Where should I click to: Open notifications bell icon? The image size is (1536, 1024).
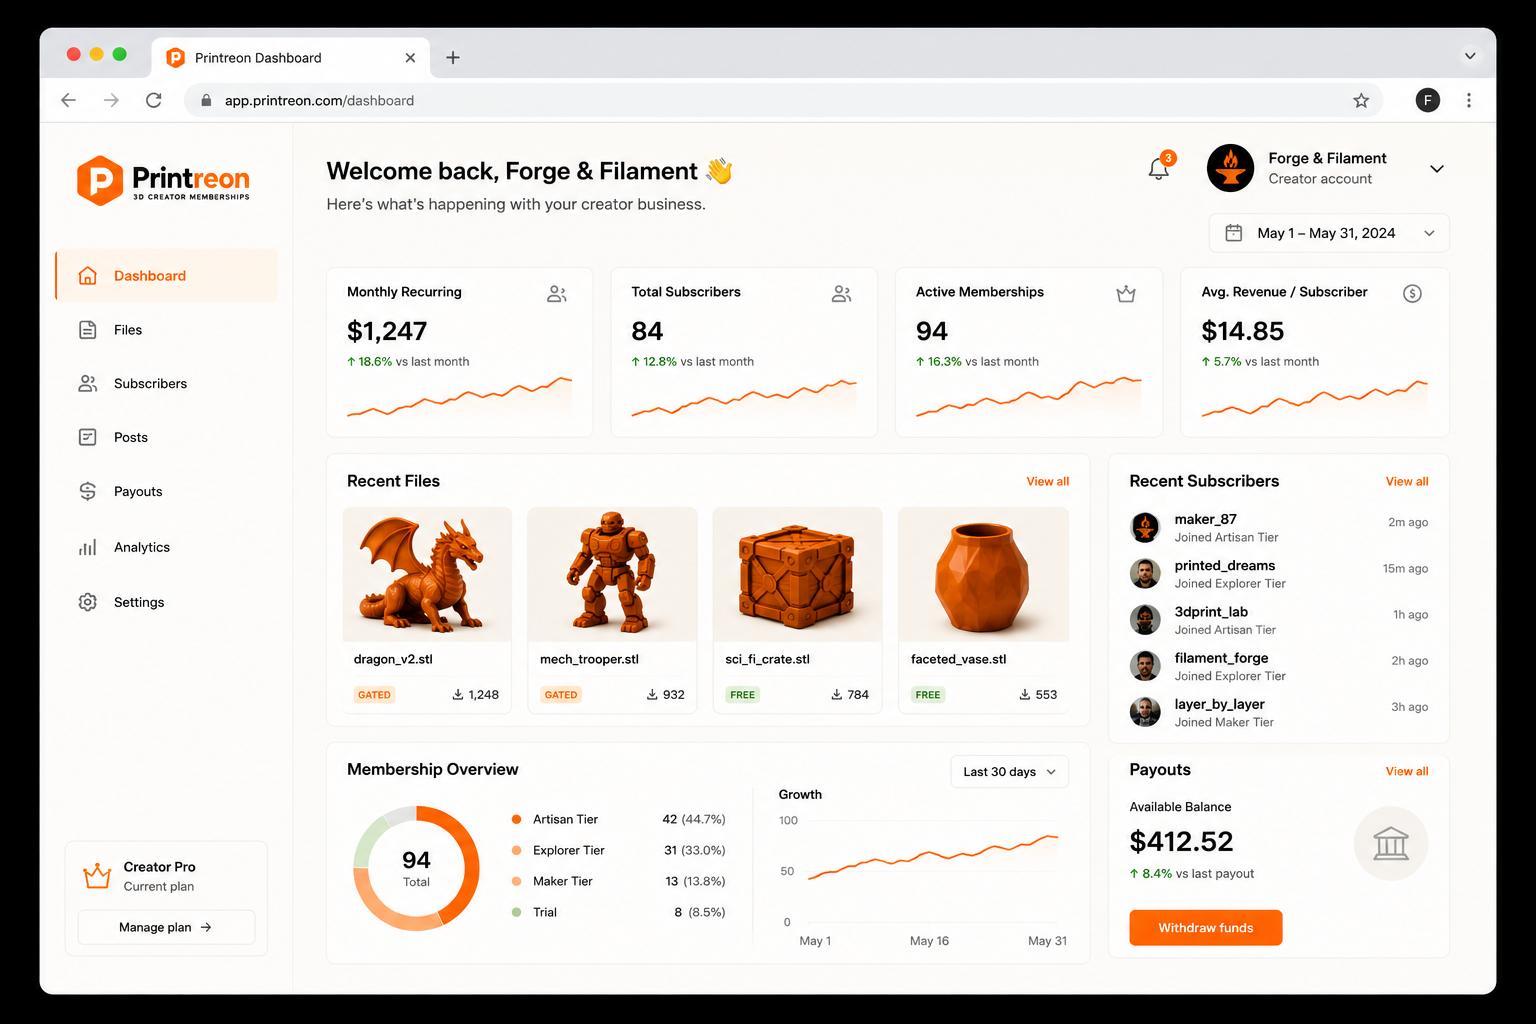tap(1159, 169)
